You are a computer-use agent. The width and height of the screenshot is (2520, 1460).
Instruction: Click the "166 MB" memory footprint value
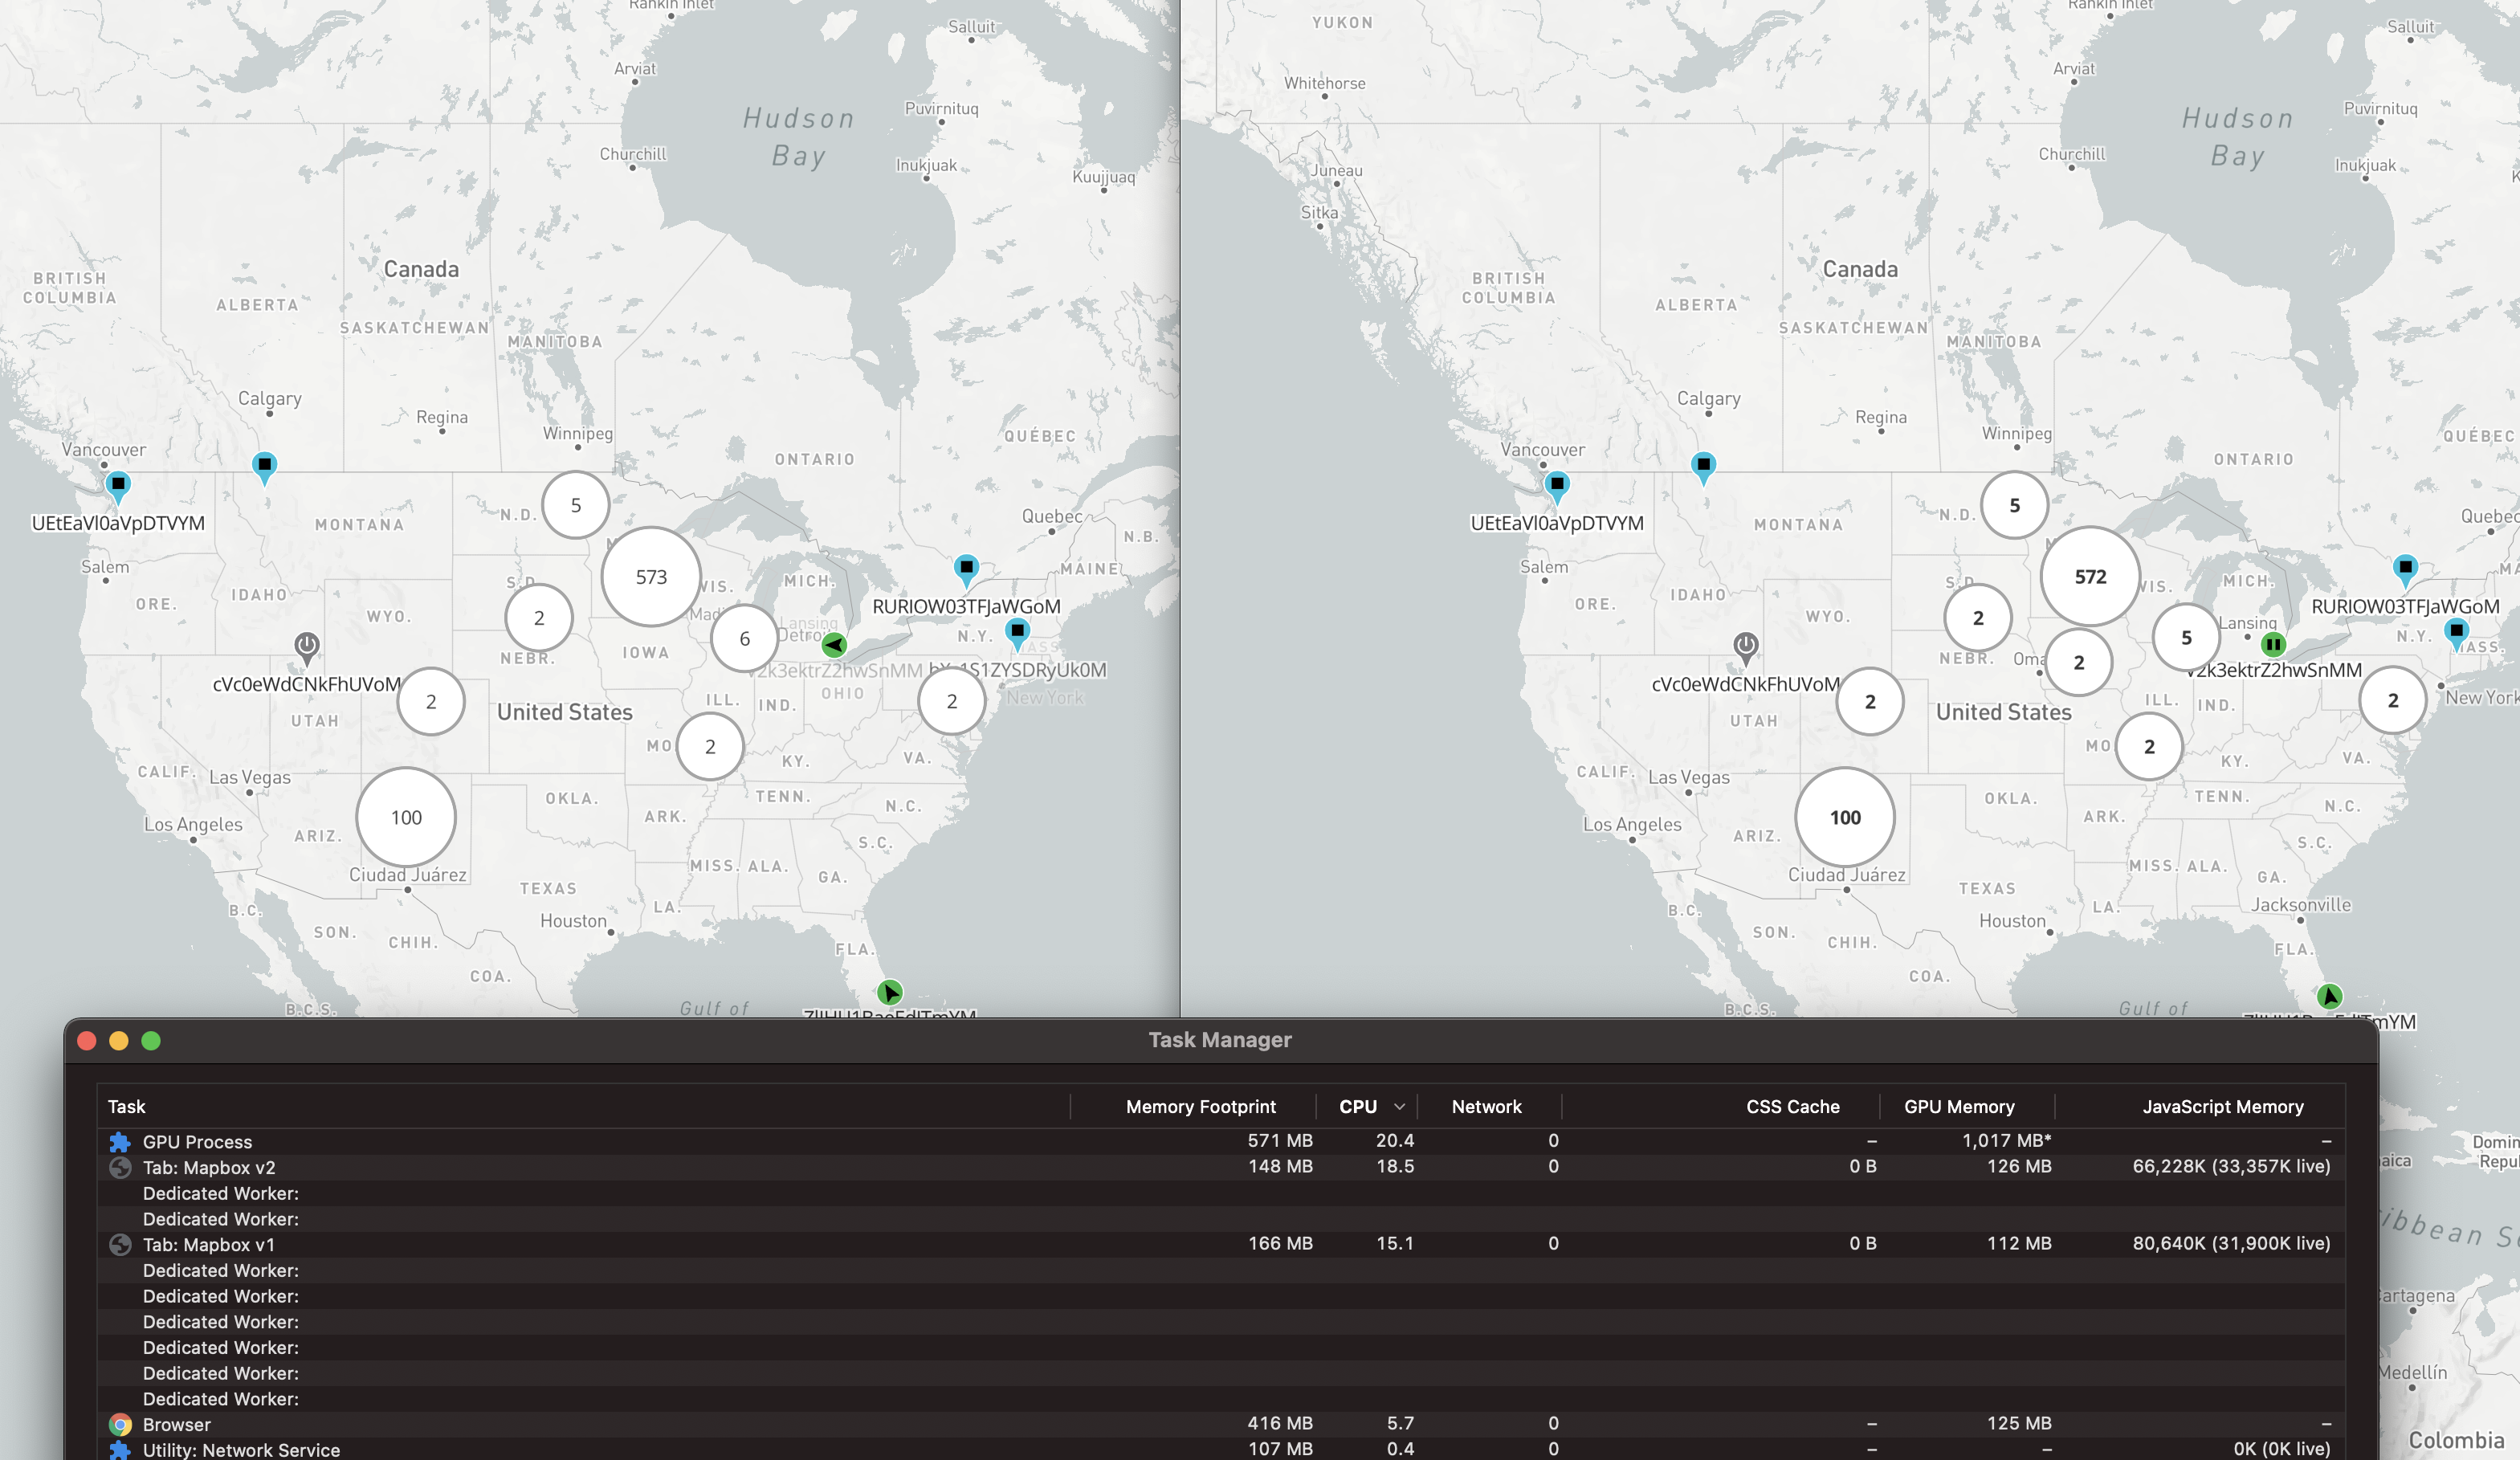coord(1280,1244)
